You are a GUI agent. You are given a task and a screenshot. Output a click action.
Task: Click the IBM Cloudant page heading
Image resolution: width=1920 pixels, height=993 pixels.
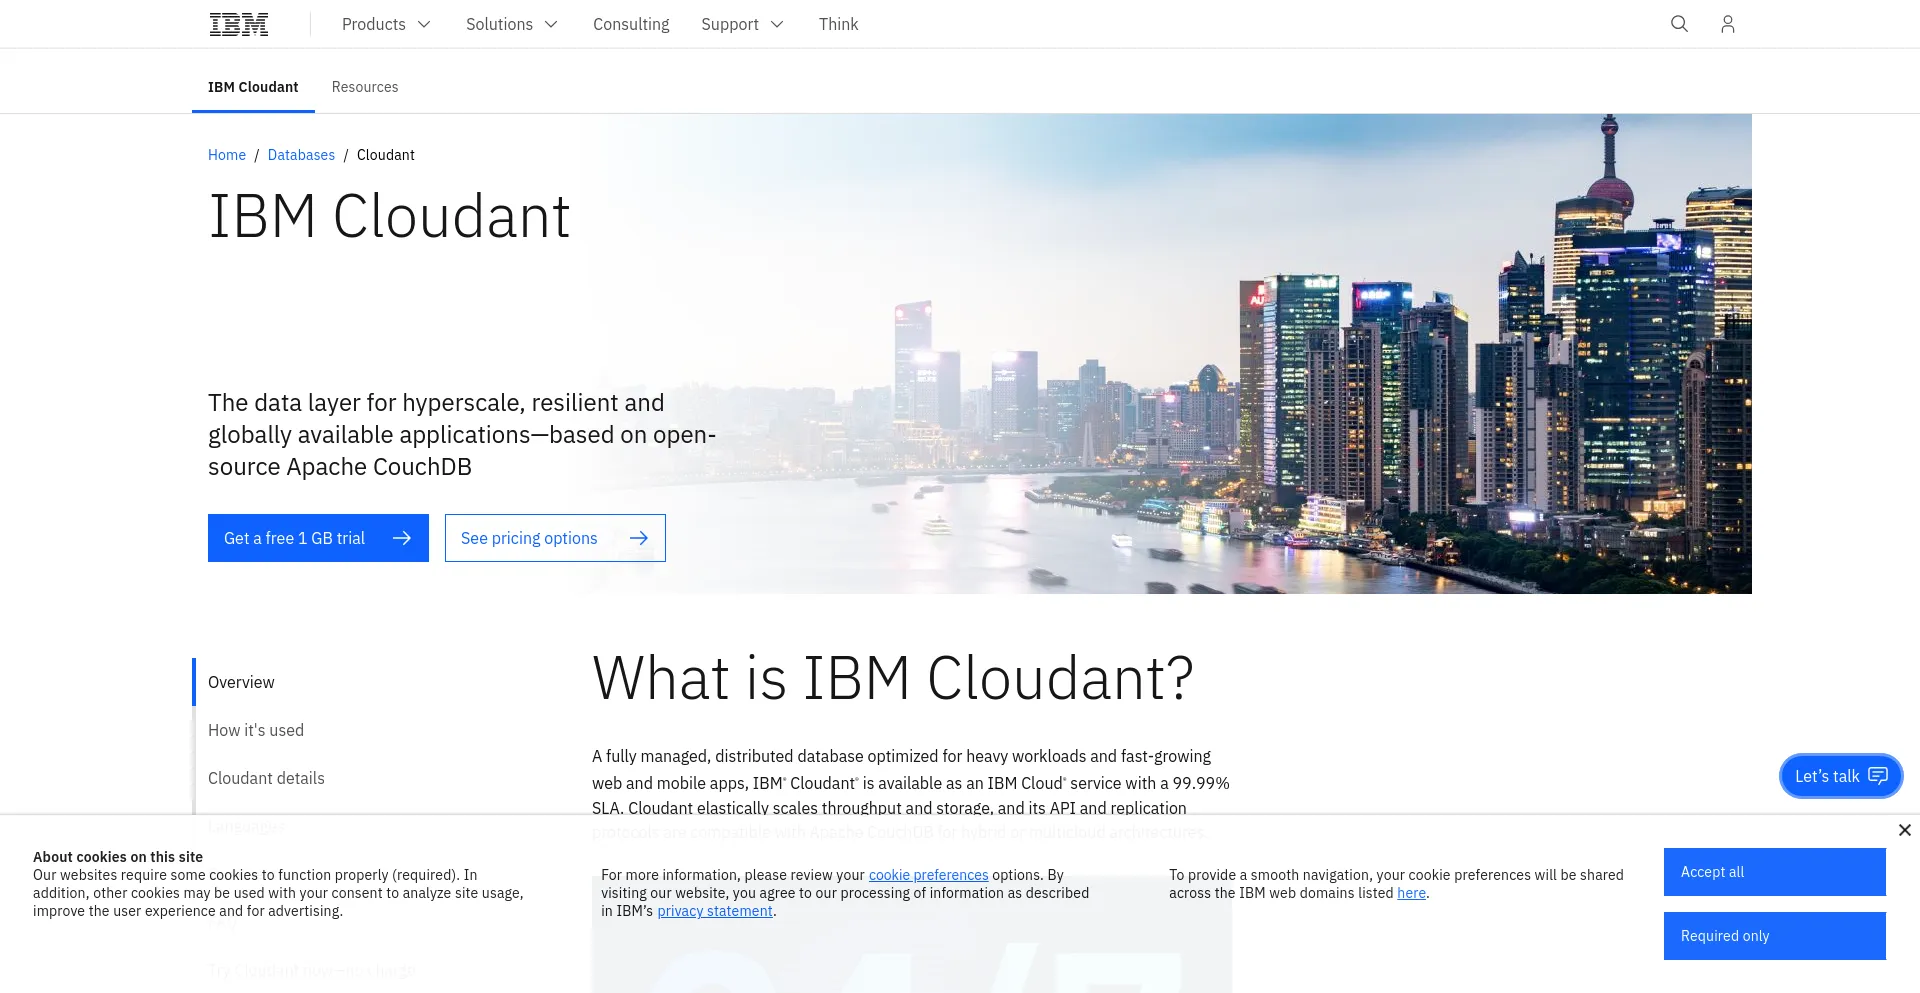(x=389, y=216)
